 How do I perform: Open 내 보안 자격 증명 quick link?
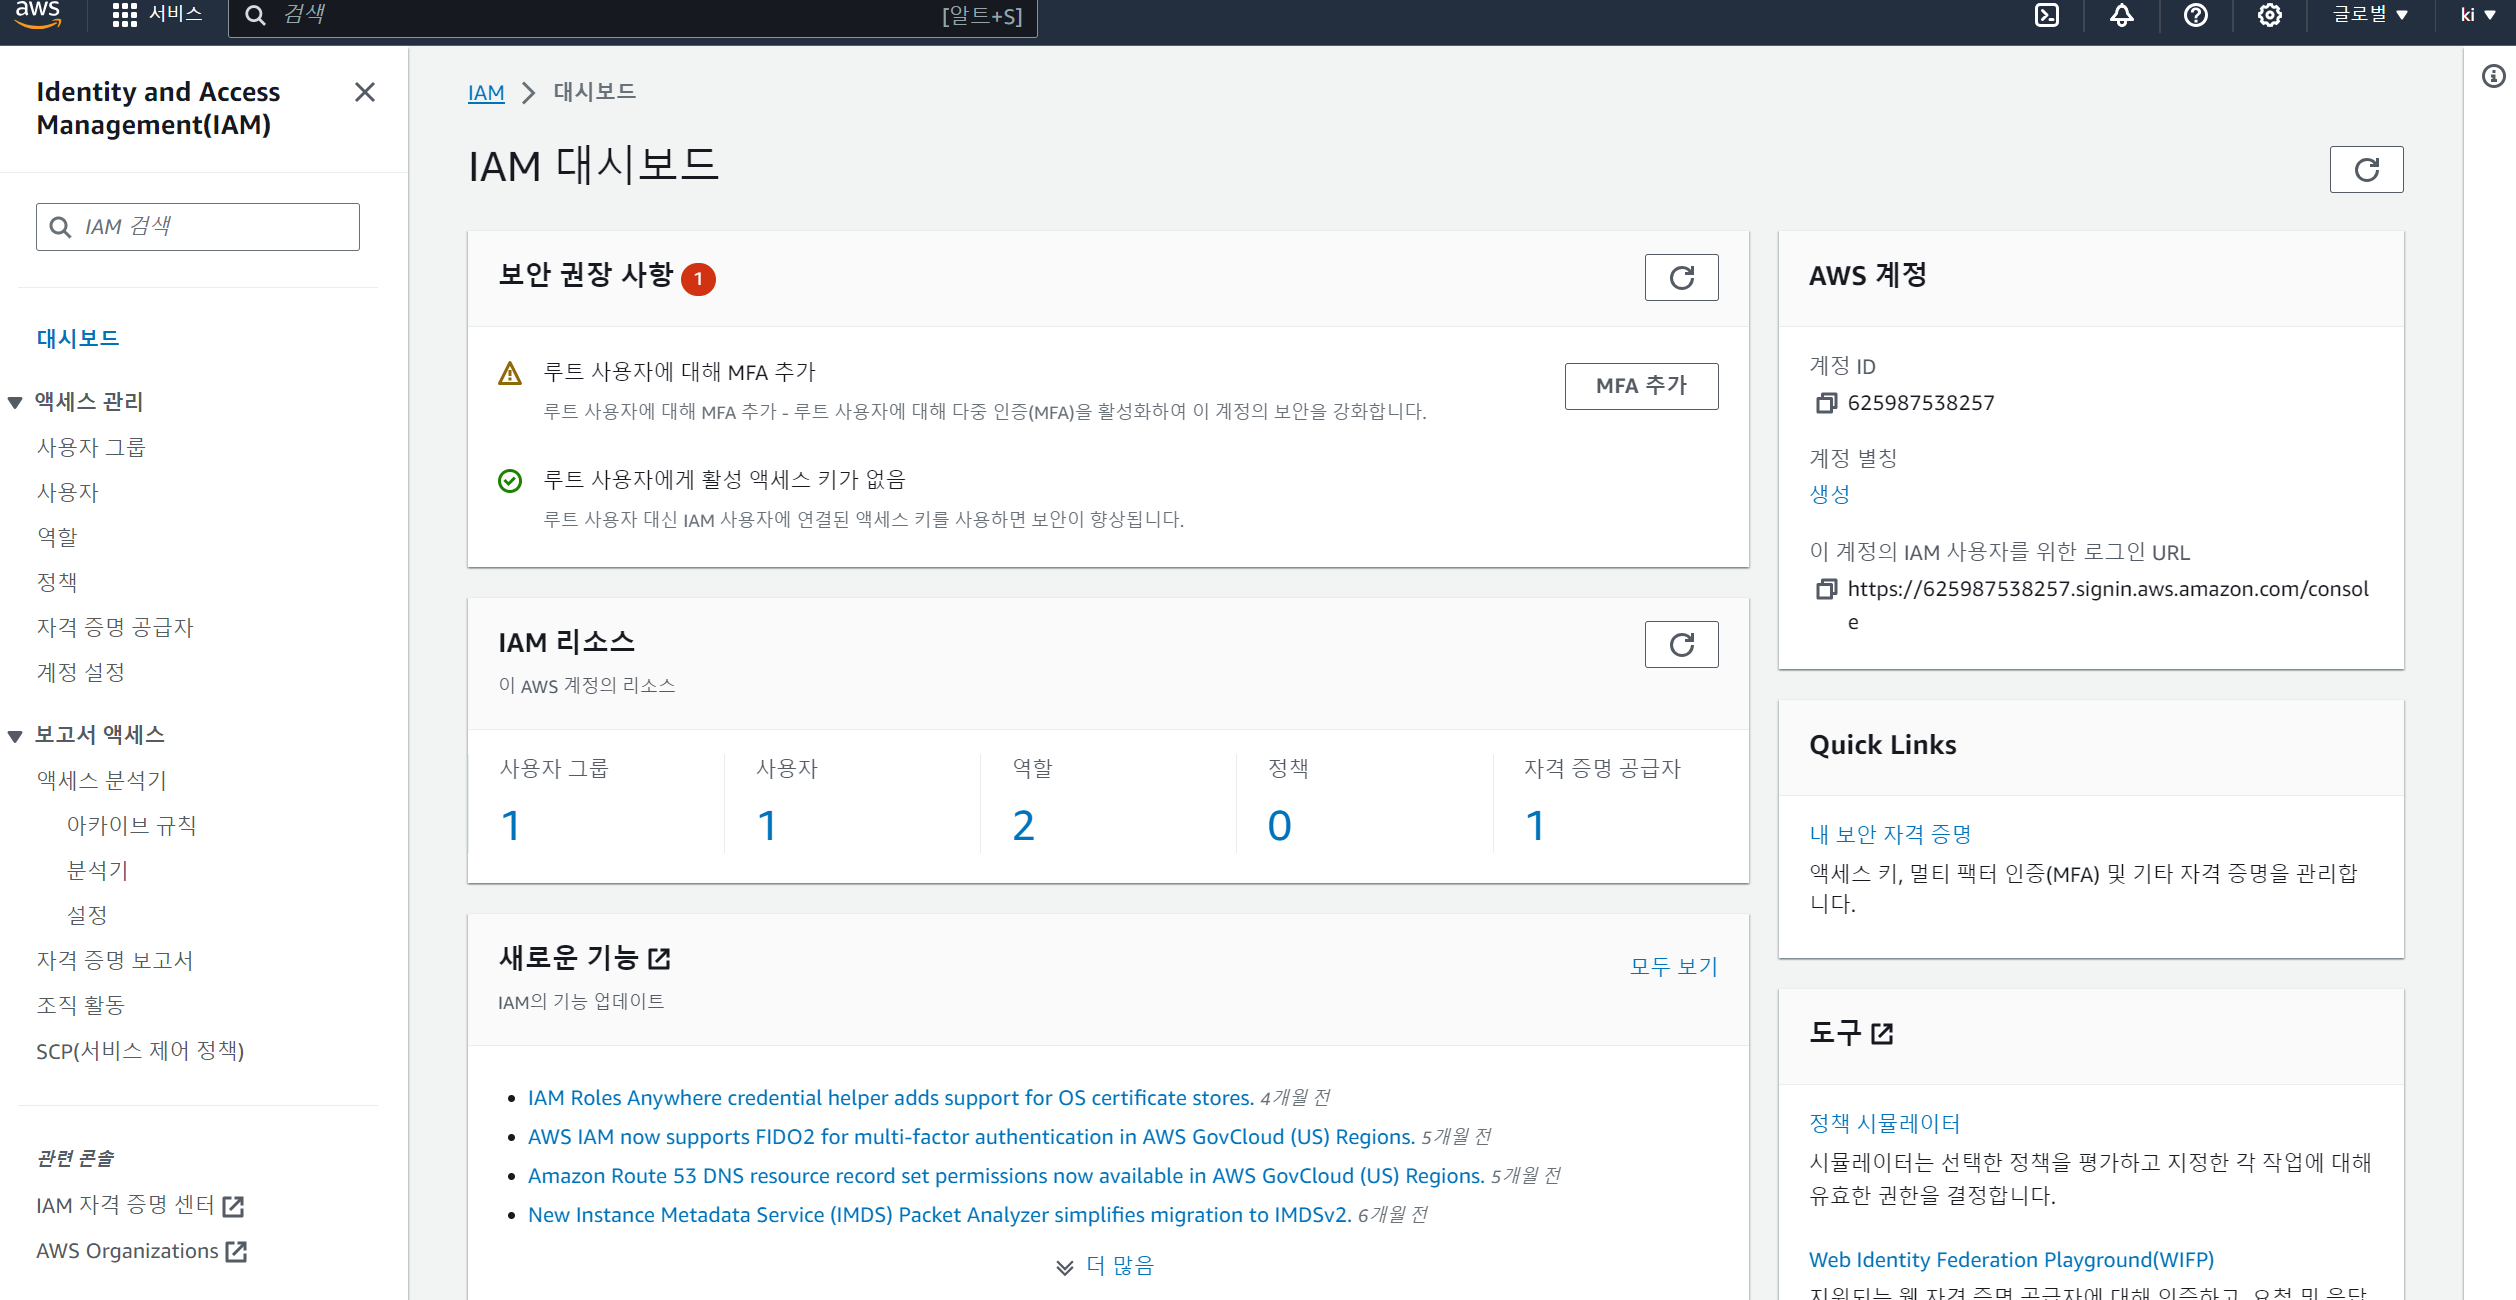(1890, 834)
